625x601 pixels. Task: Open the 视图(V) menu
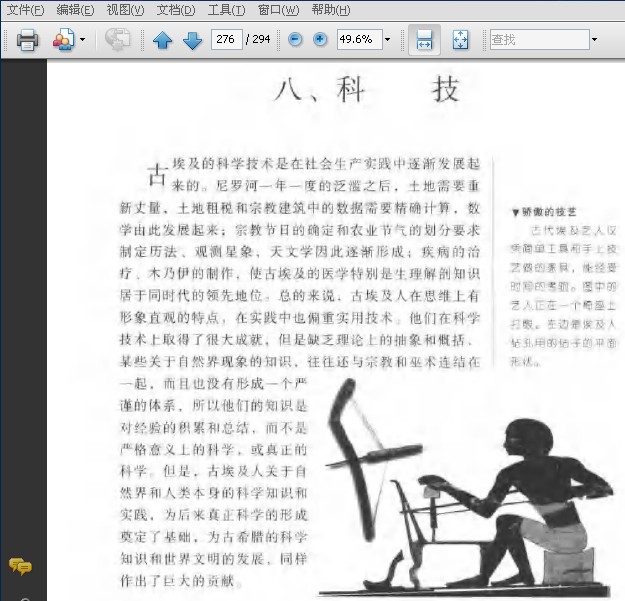[x=126, y=10]
